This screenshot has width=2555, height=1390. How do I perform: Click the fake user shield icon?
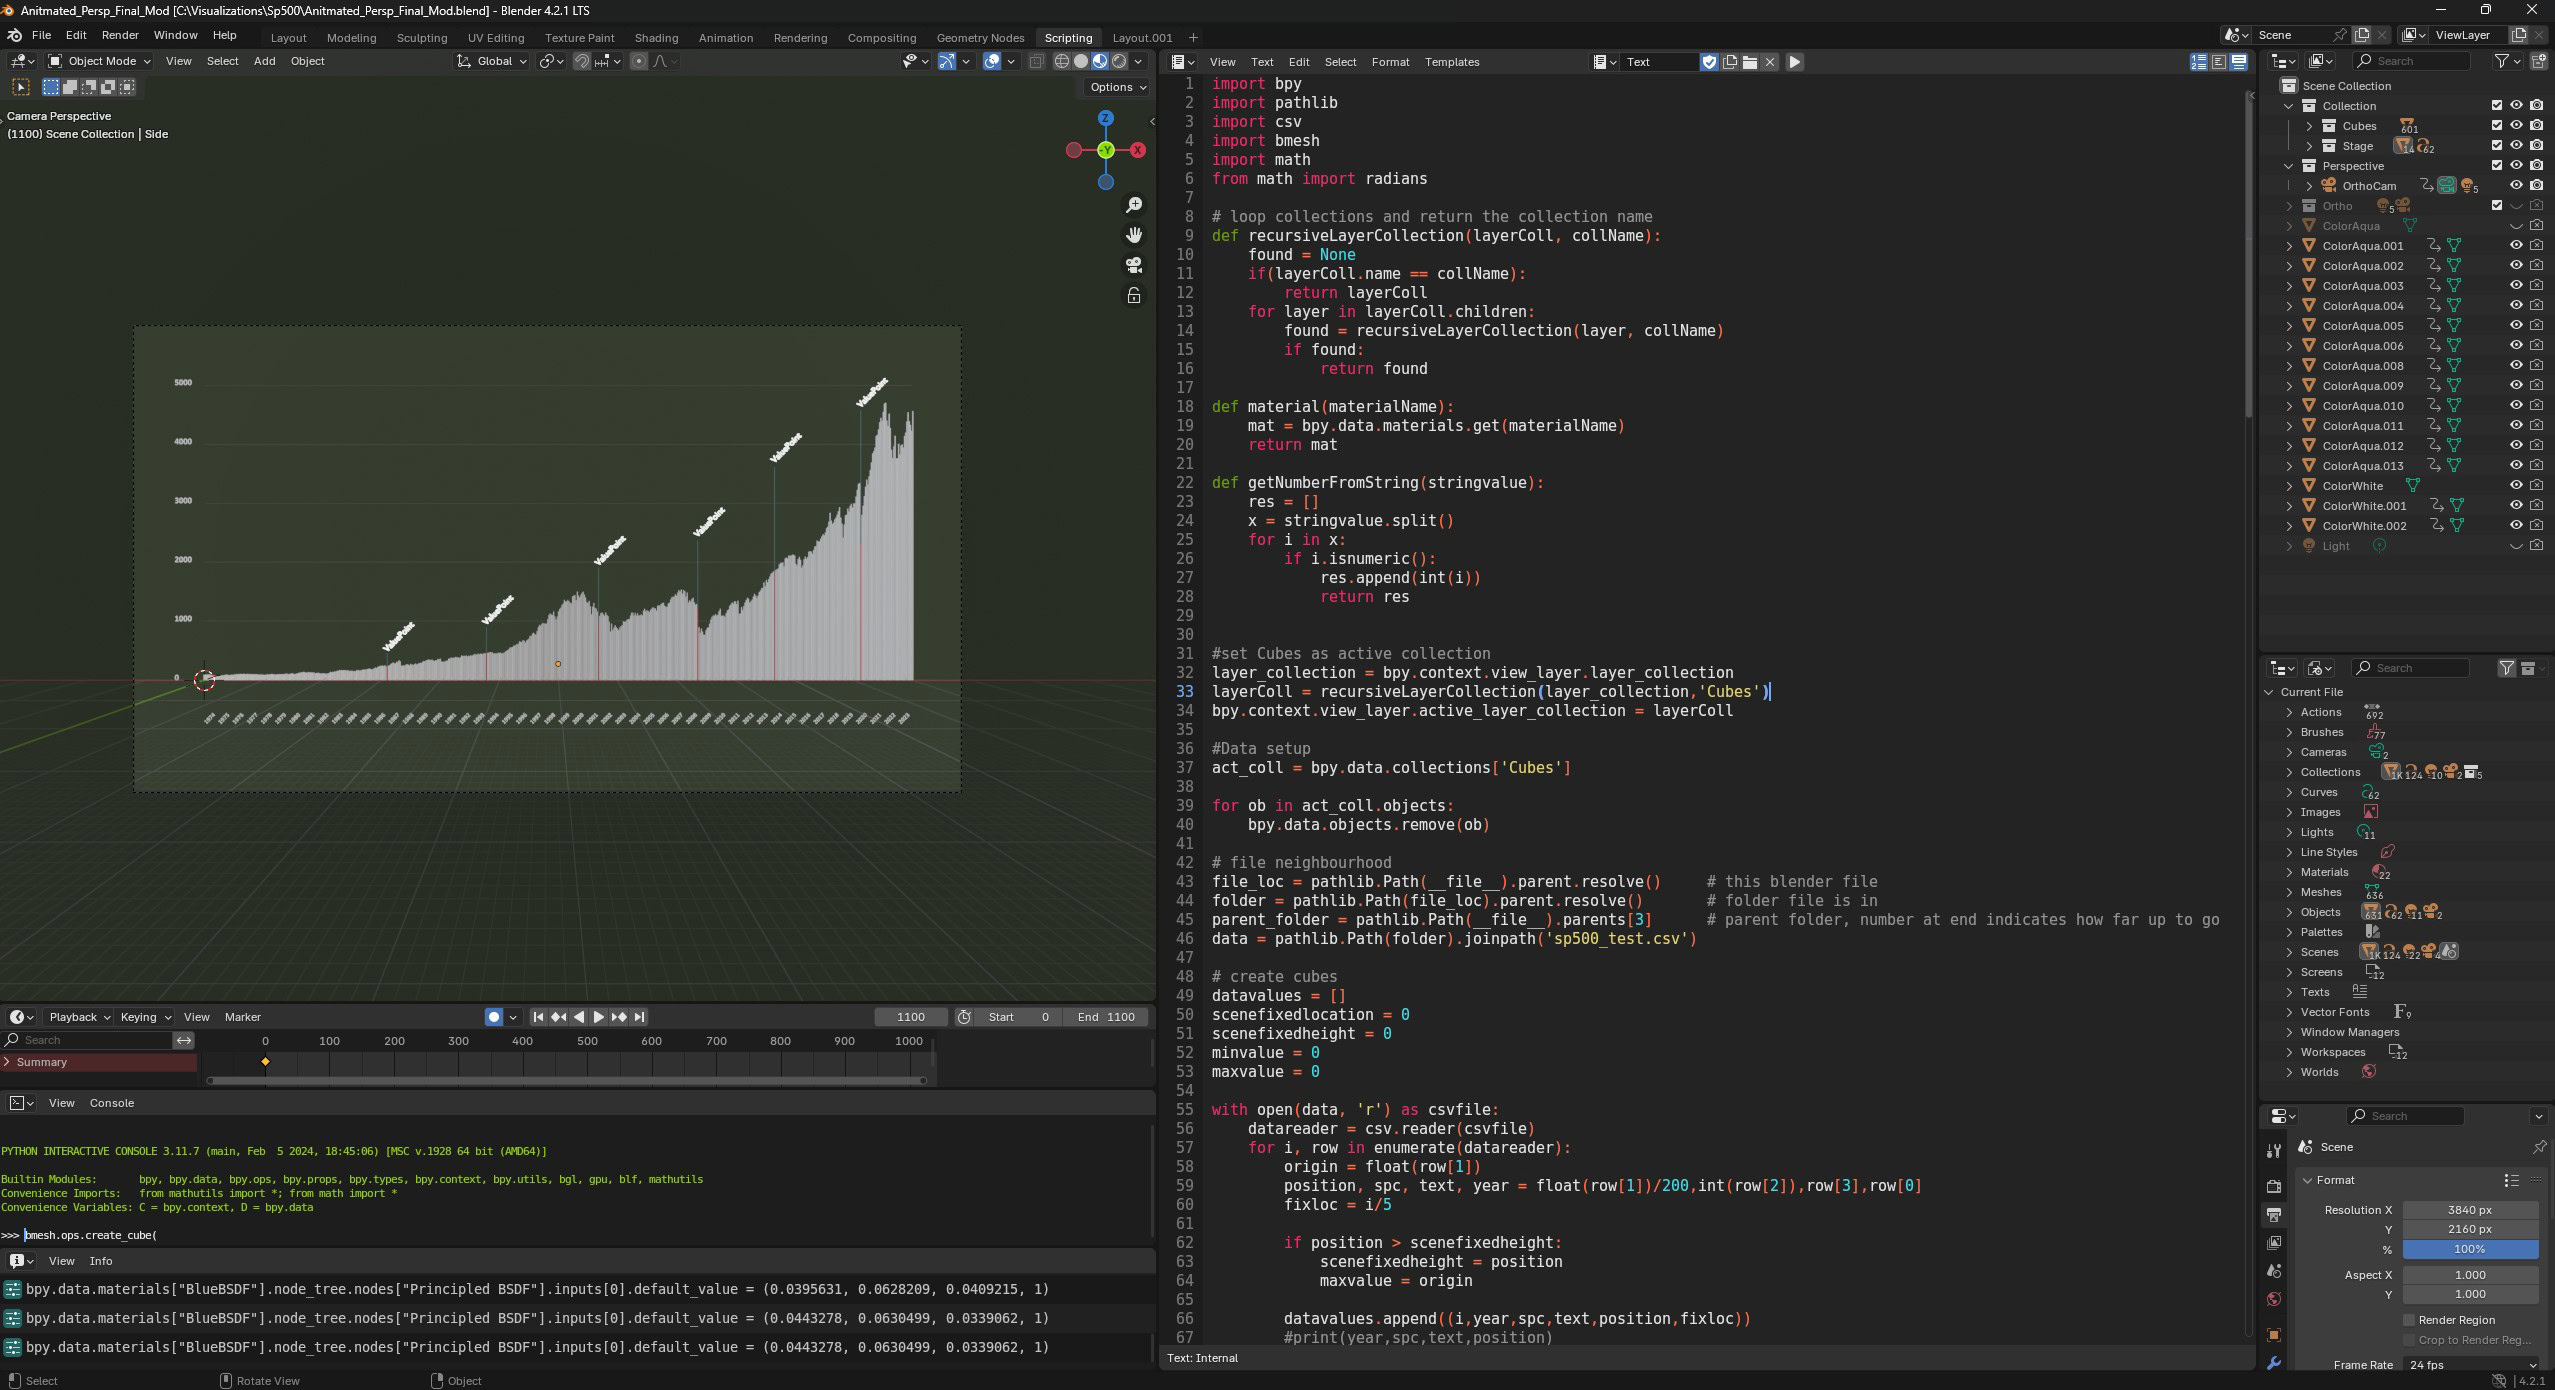1710,62
